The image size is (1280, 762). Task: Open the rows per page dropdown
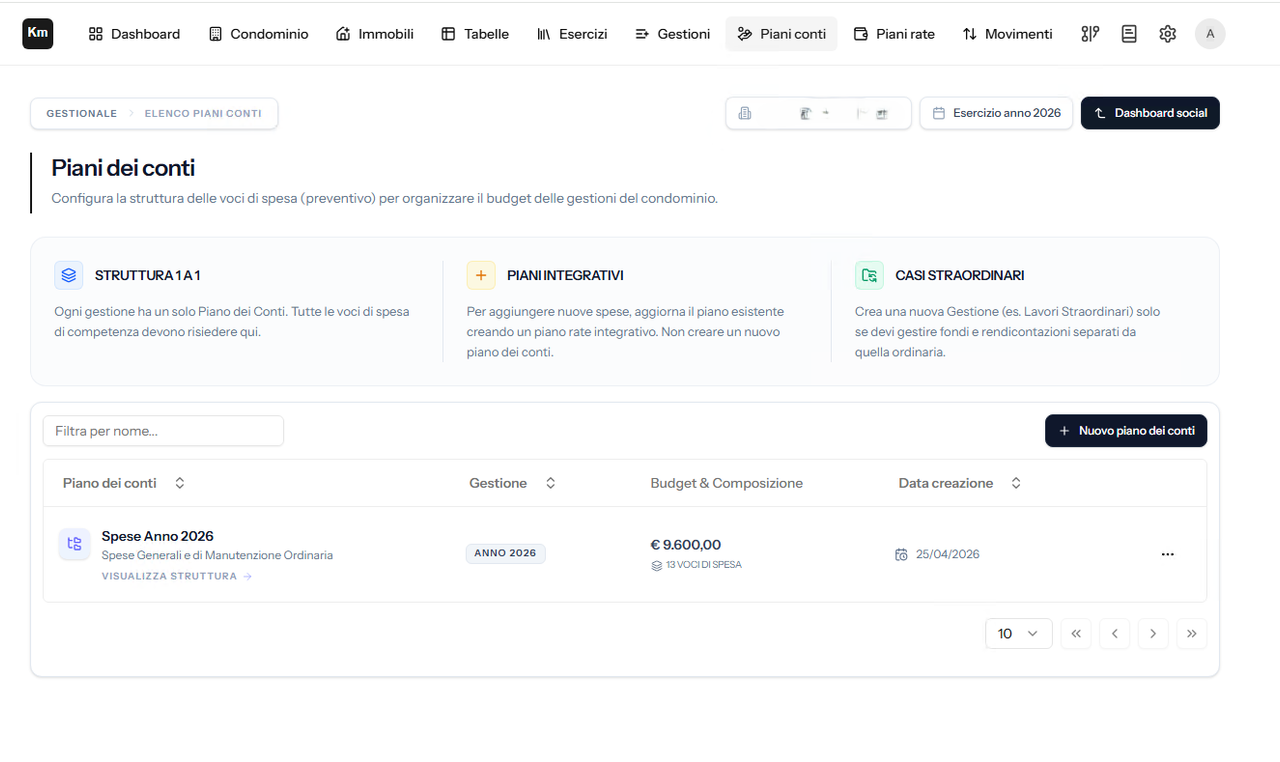1018,634
